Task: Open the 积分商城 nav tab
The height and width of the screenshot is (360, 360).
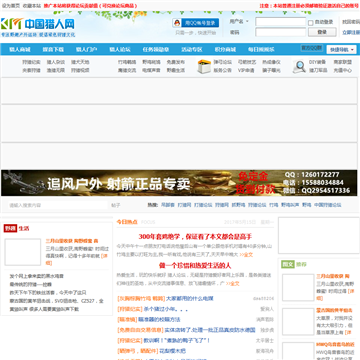Action: point(225,49)
